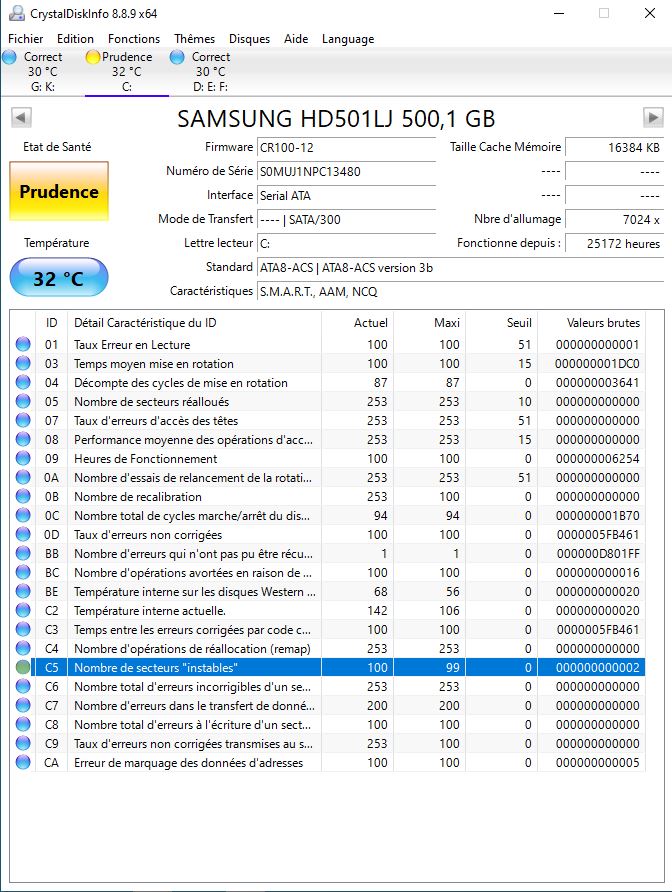The width and height of the screenshot is (672, 892).
Task: Click the Valeurs brutes column header
Action: (591, 323)
